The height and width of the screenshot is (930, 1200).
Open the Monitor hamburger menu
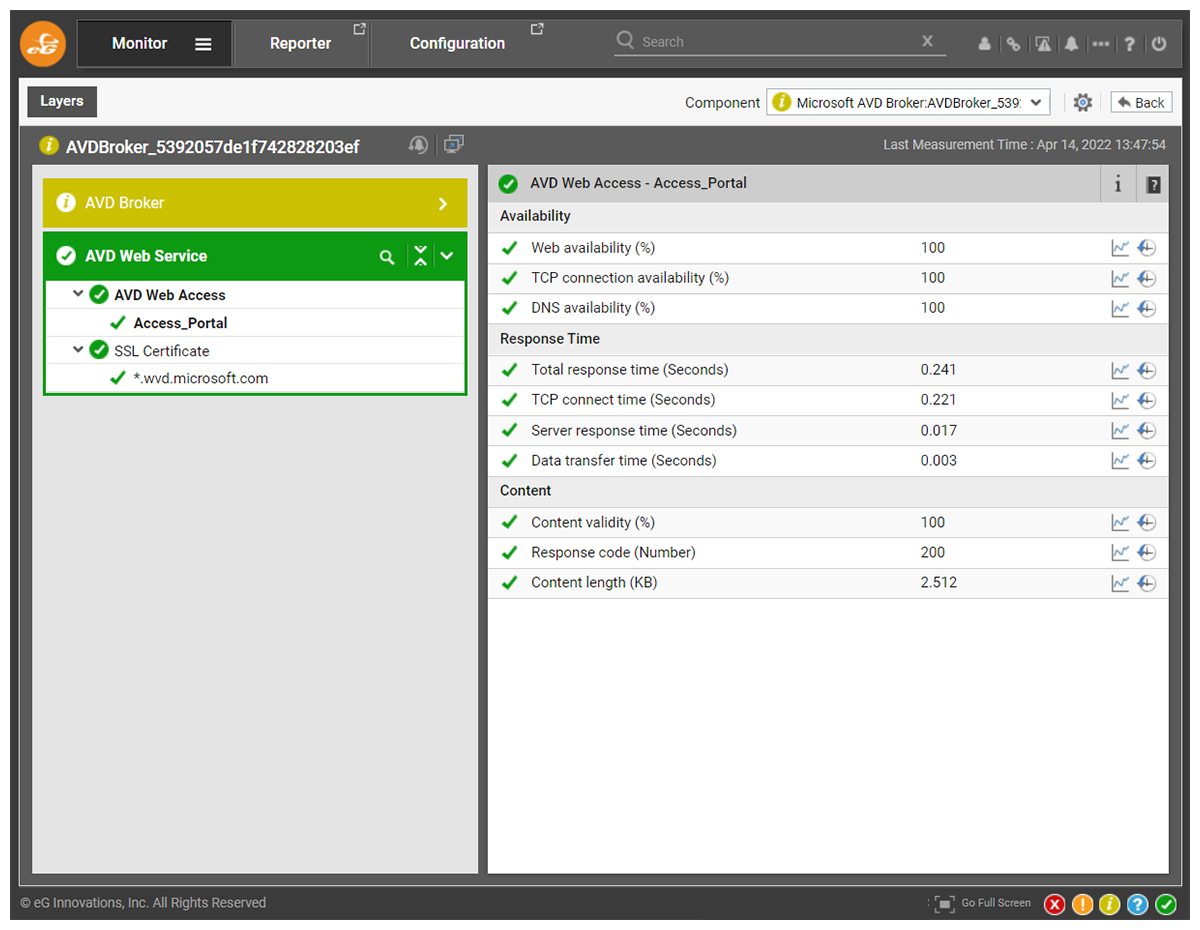(x=203, y=44)
